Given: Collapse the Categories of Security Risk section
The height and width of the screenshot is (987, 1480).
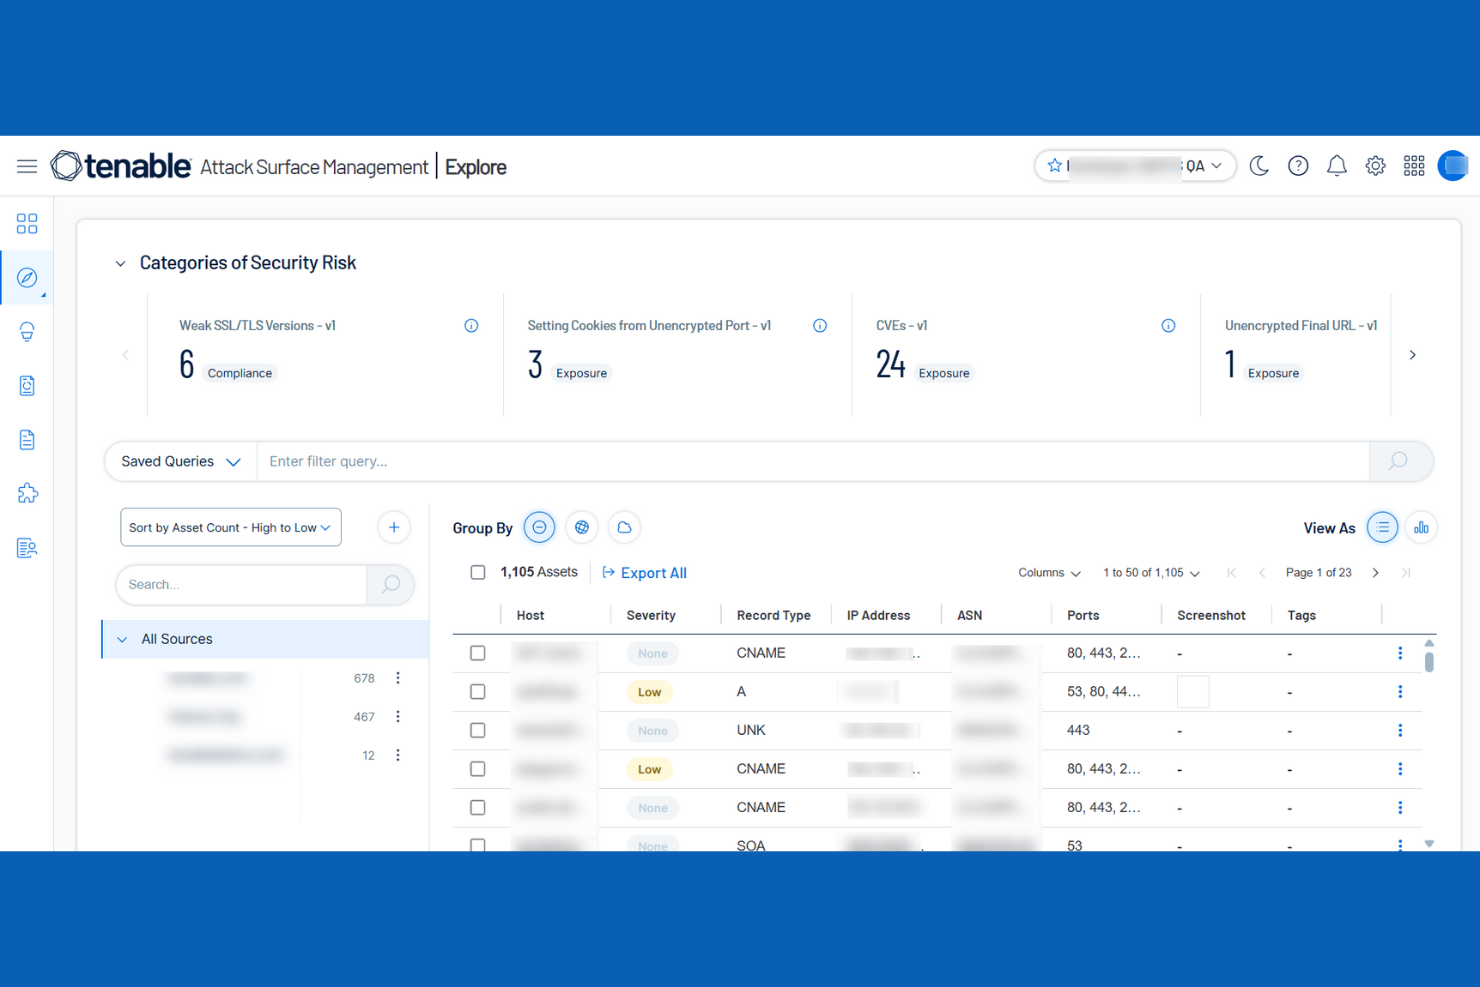Looking at the screenshot, I should pos(120,262).
